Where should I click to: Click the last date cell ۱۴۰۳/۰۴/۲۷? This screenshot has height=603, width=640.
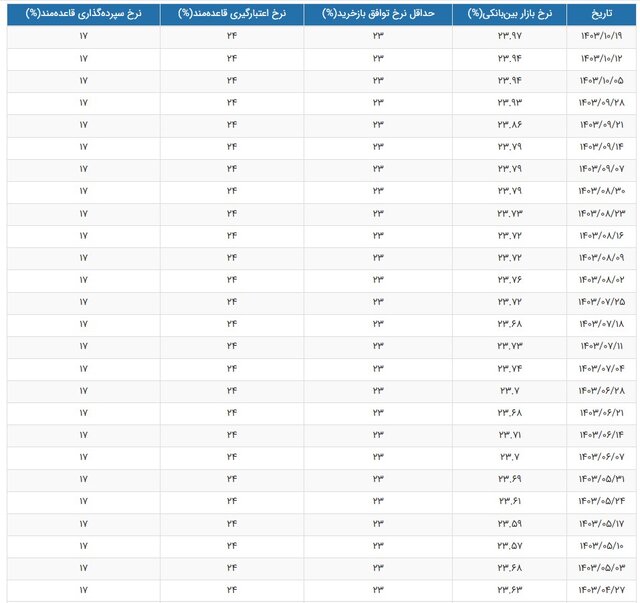[x=595, y=588]
